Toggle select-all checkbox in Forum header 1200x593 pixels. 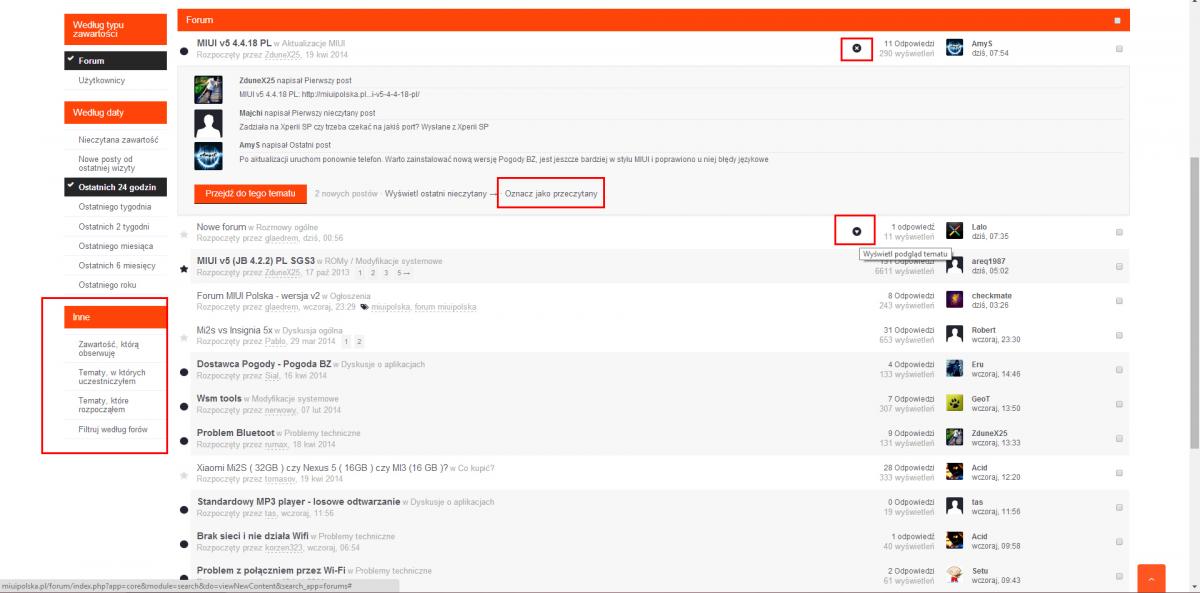(x=1117, y=19)
